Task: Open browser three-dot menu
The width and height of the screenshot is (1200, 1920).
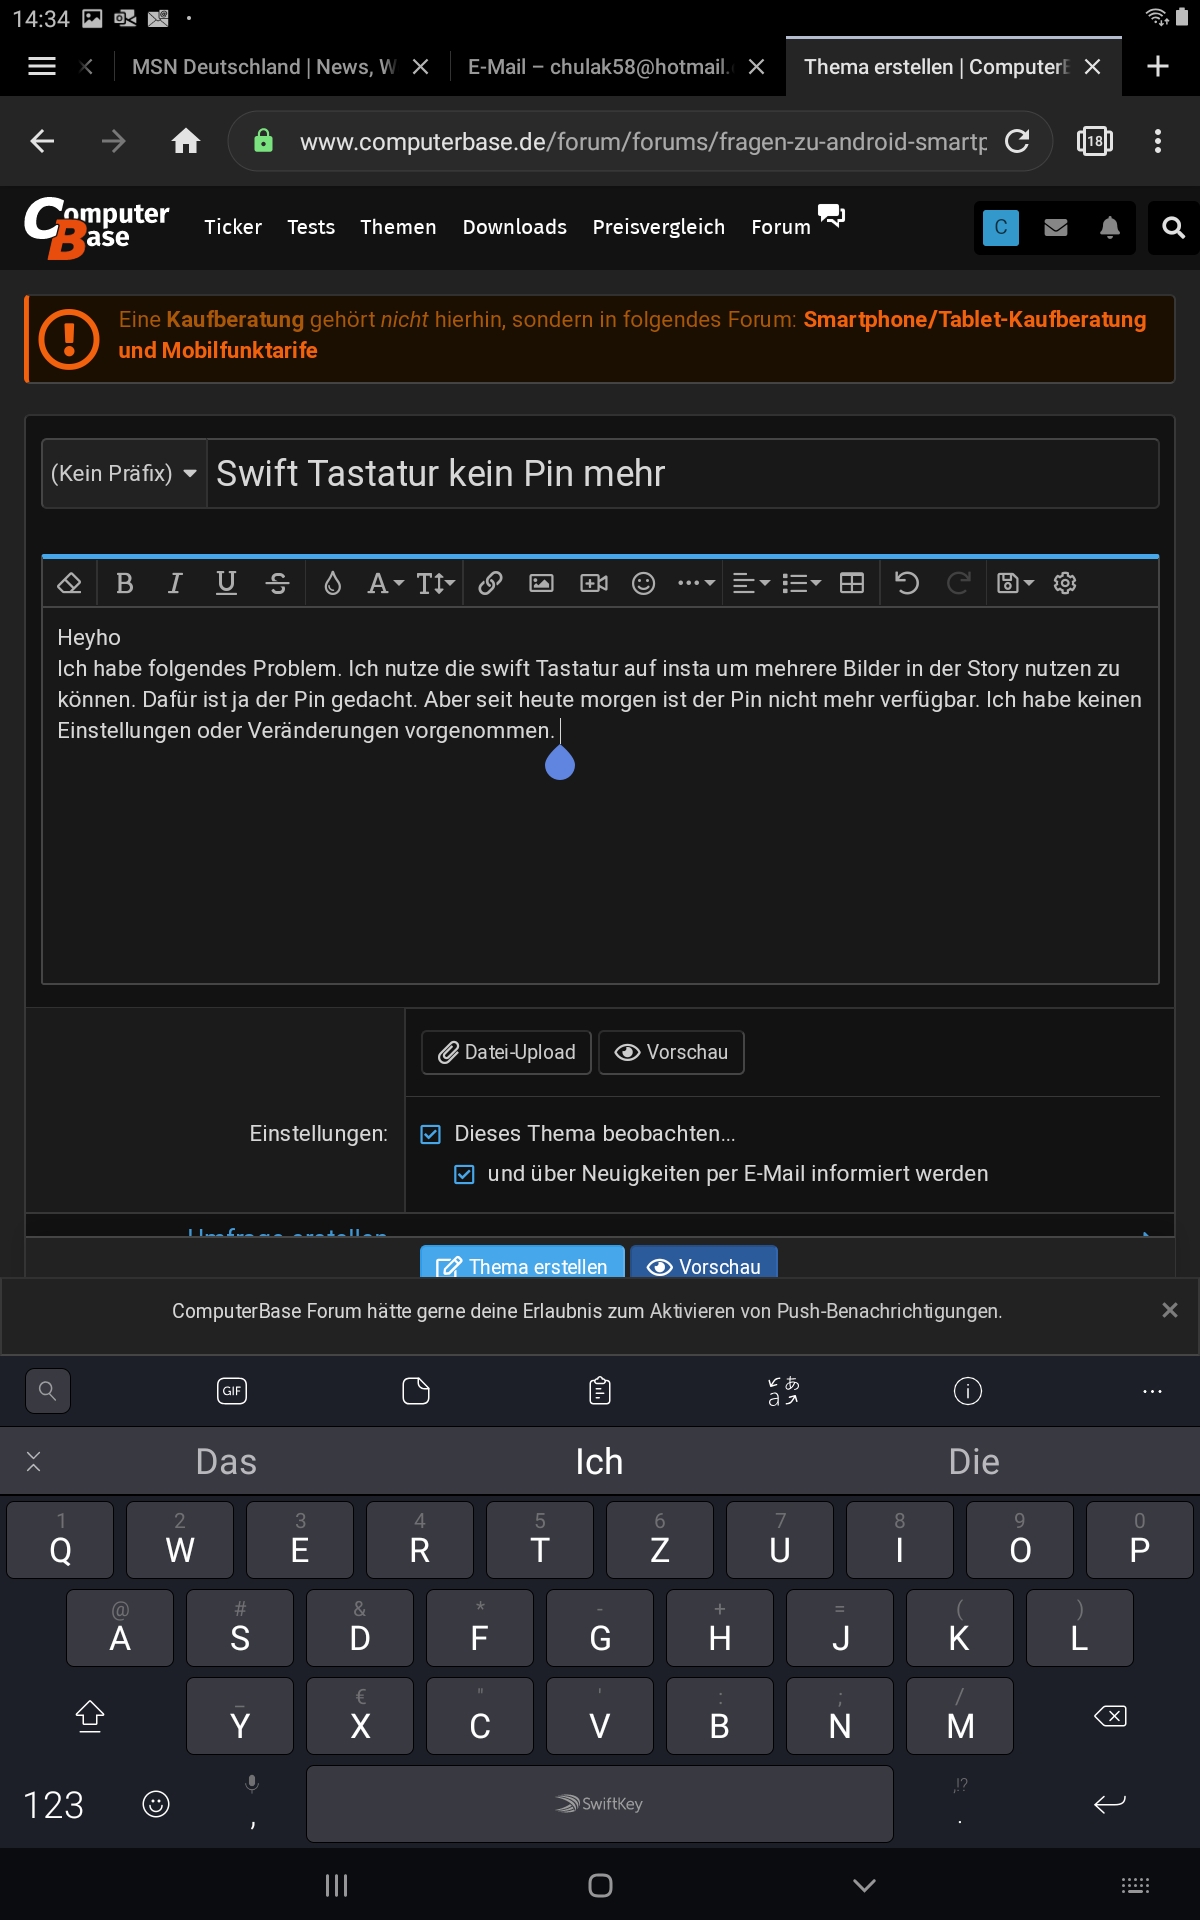Action: pos(1158,141)
